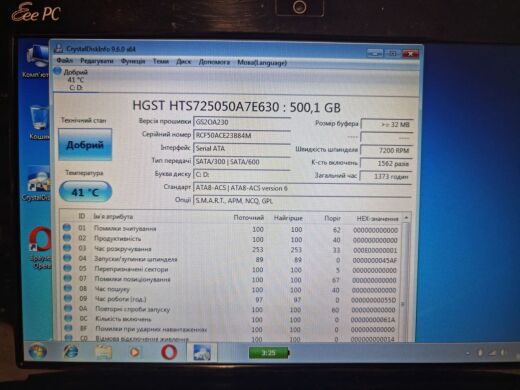Open Internet Explorer from the taskbar
This screenshot has height=390, width=520.
coord(71,352)
